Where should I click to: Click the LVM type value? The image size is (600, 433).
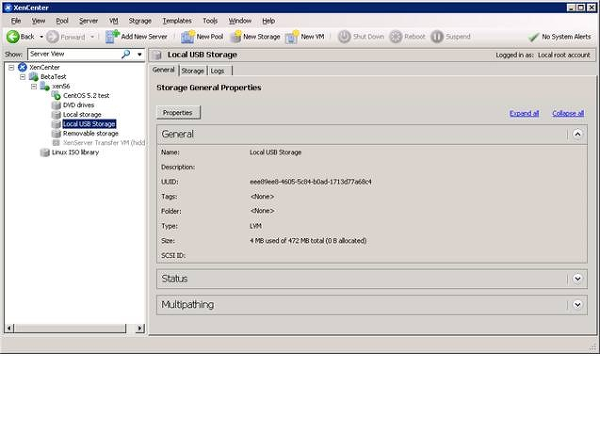256,226
